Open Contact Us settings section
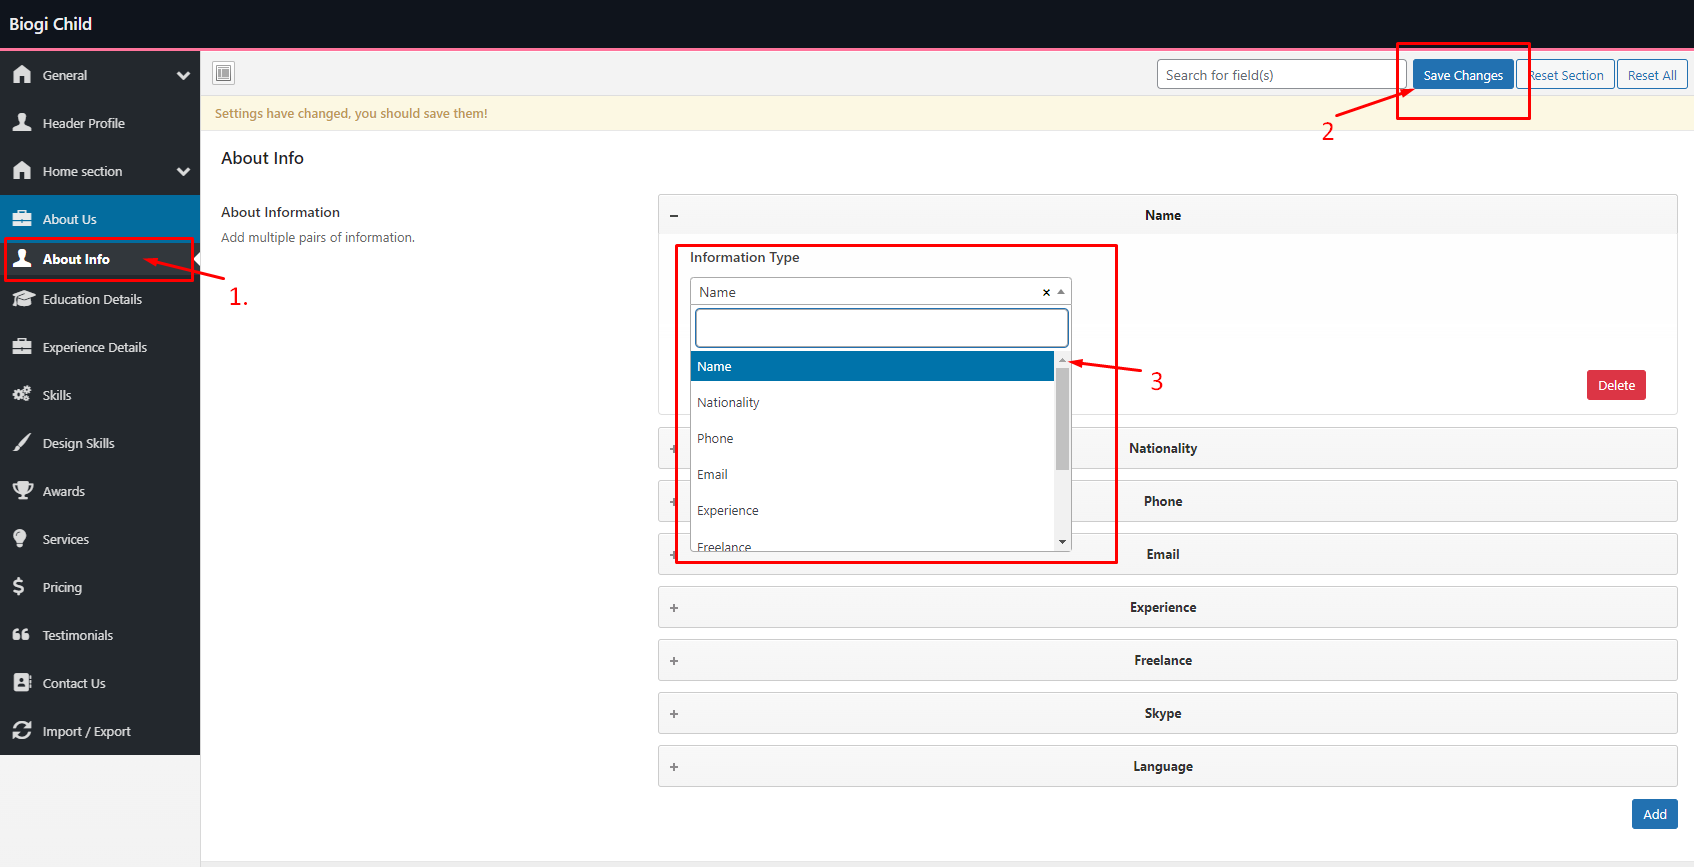The height and width of the screenshot is (867, 1694). coord(74,683)
